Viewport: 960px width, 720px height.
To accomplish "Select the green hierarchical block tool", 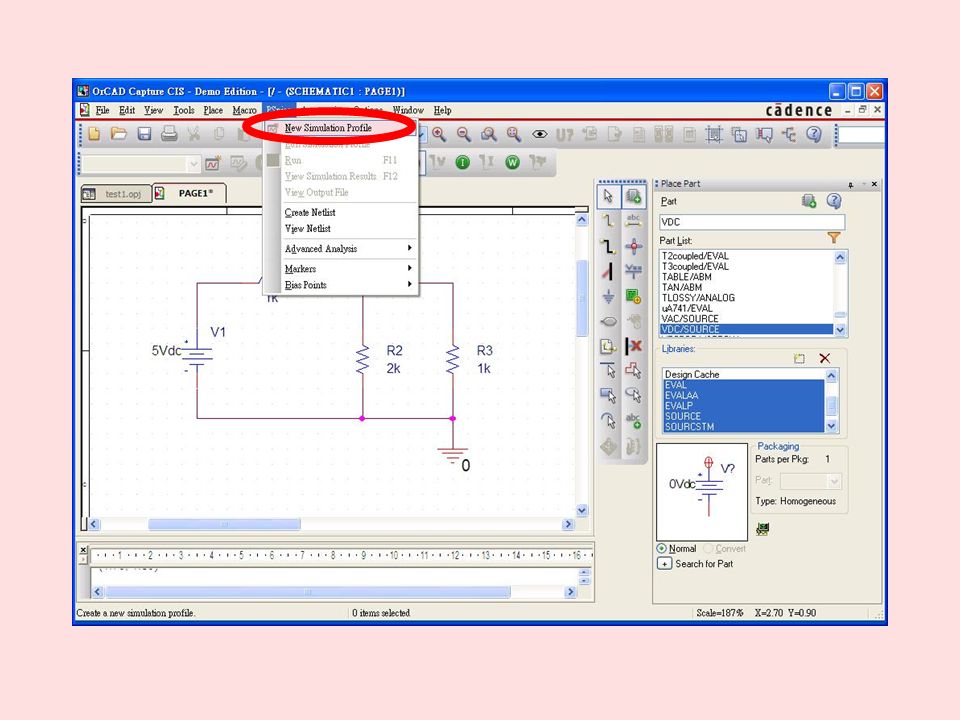I will [x=633, y=296].
